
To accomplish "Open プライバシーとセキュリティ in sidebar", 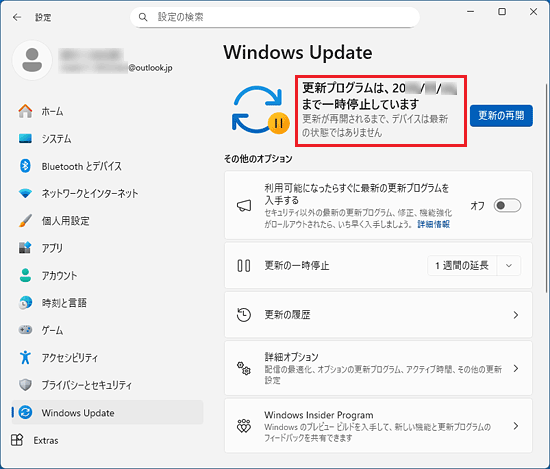I will [x=107, y=385].
